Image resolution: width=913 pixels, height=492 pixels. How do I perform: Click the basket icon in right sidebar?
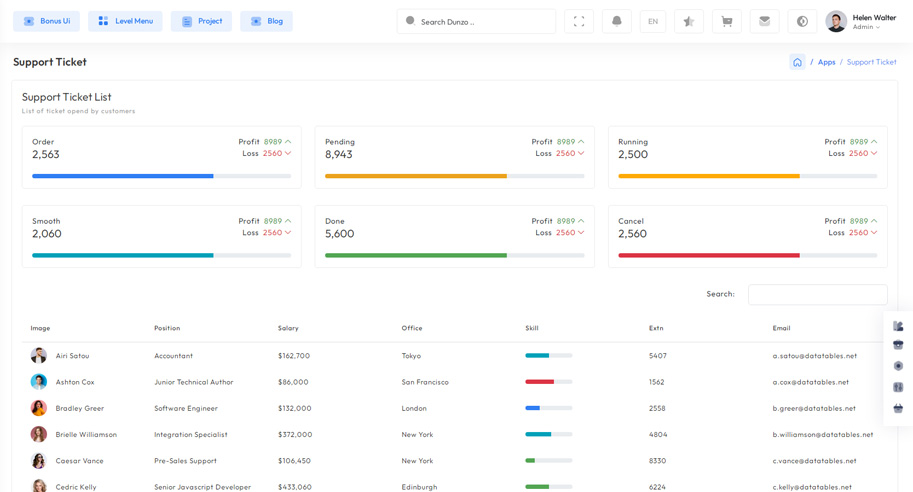click(898, 408)
